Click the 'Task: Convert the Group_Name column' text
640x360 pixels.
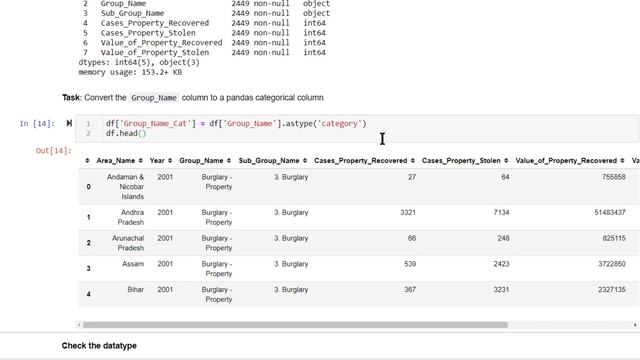pyautogui.click(x=193, y=98)
